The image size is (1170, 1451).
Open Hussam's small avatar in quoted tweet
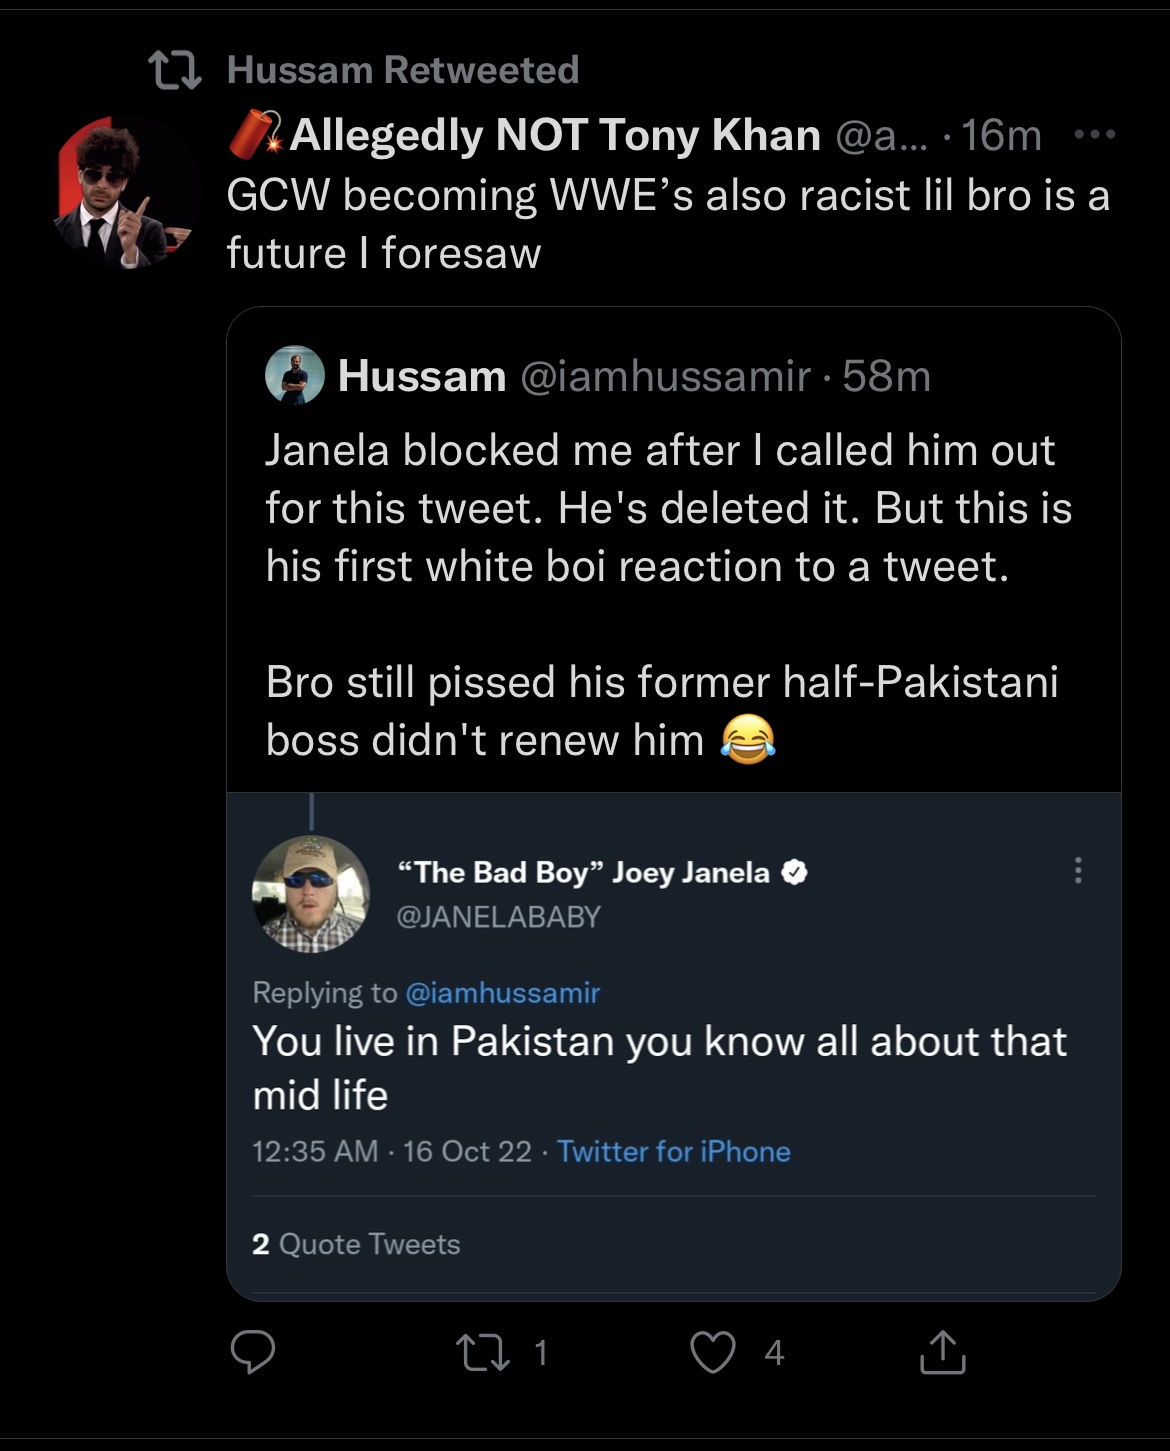(294, 376)
